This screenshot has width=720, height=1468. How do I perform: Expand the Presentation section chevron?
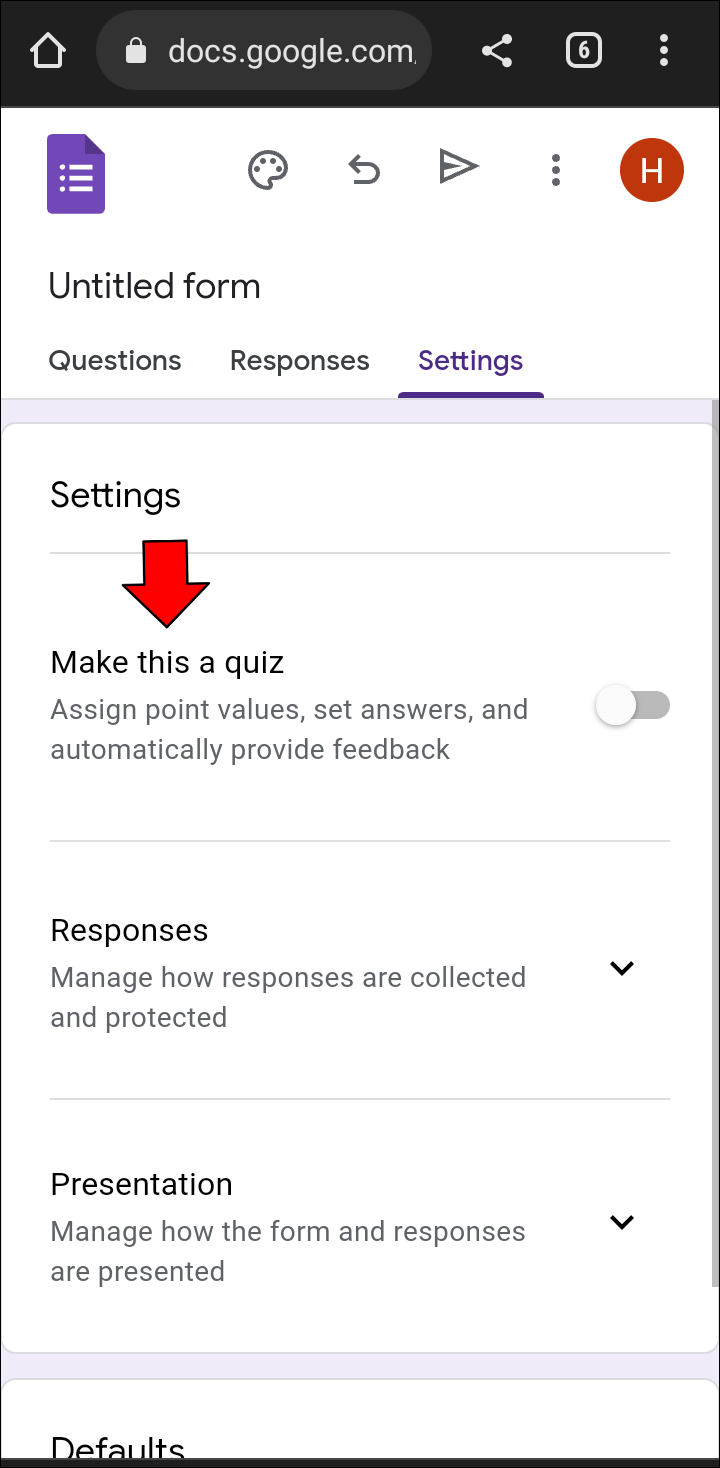pos(622,1222)
